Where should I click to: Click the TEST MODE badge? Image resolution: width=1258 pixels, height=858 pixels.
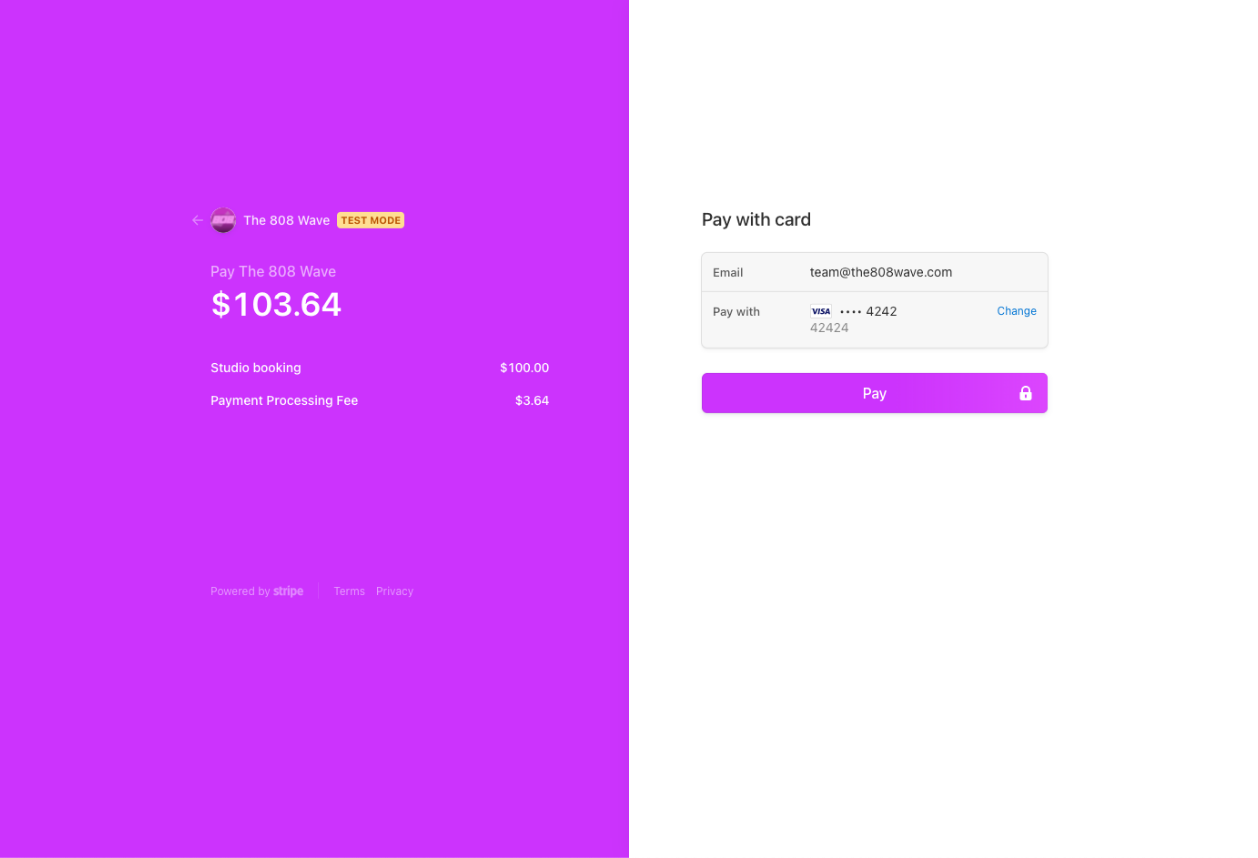(370, 220)
